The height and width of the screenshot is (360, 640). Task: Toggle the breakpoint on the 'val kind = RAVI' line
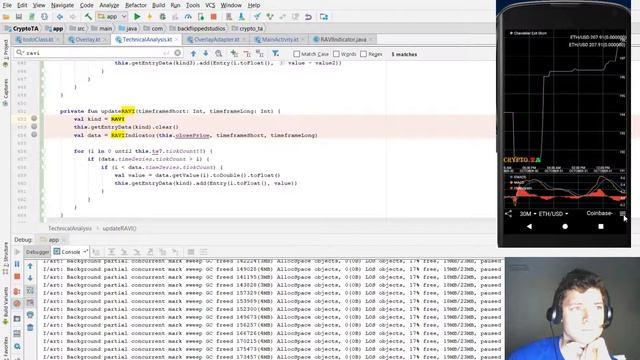point(34,118)
